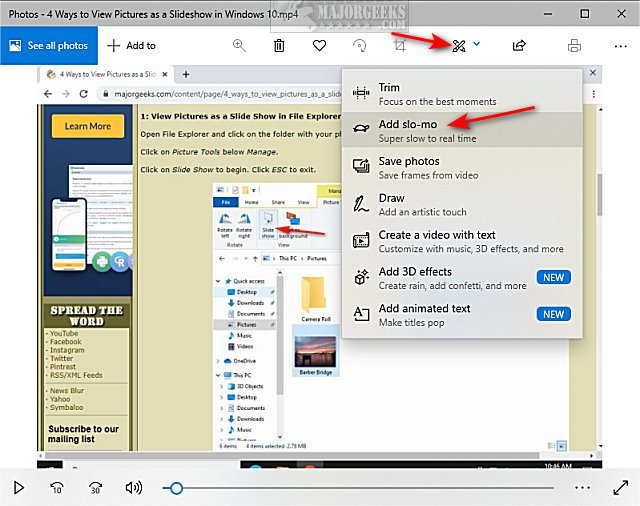Choose Create a video with text

pos(462,241)
